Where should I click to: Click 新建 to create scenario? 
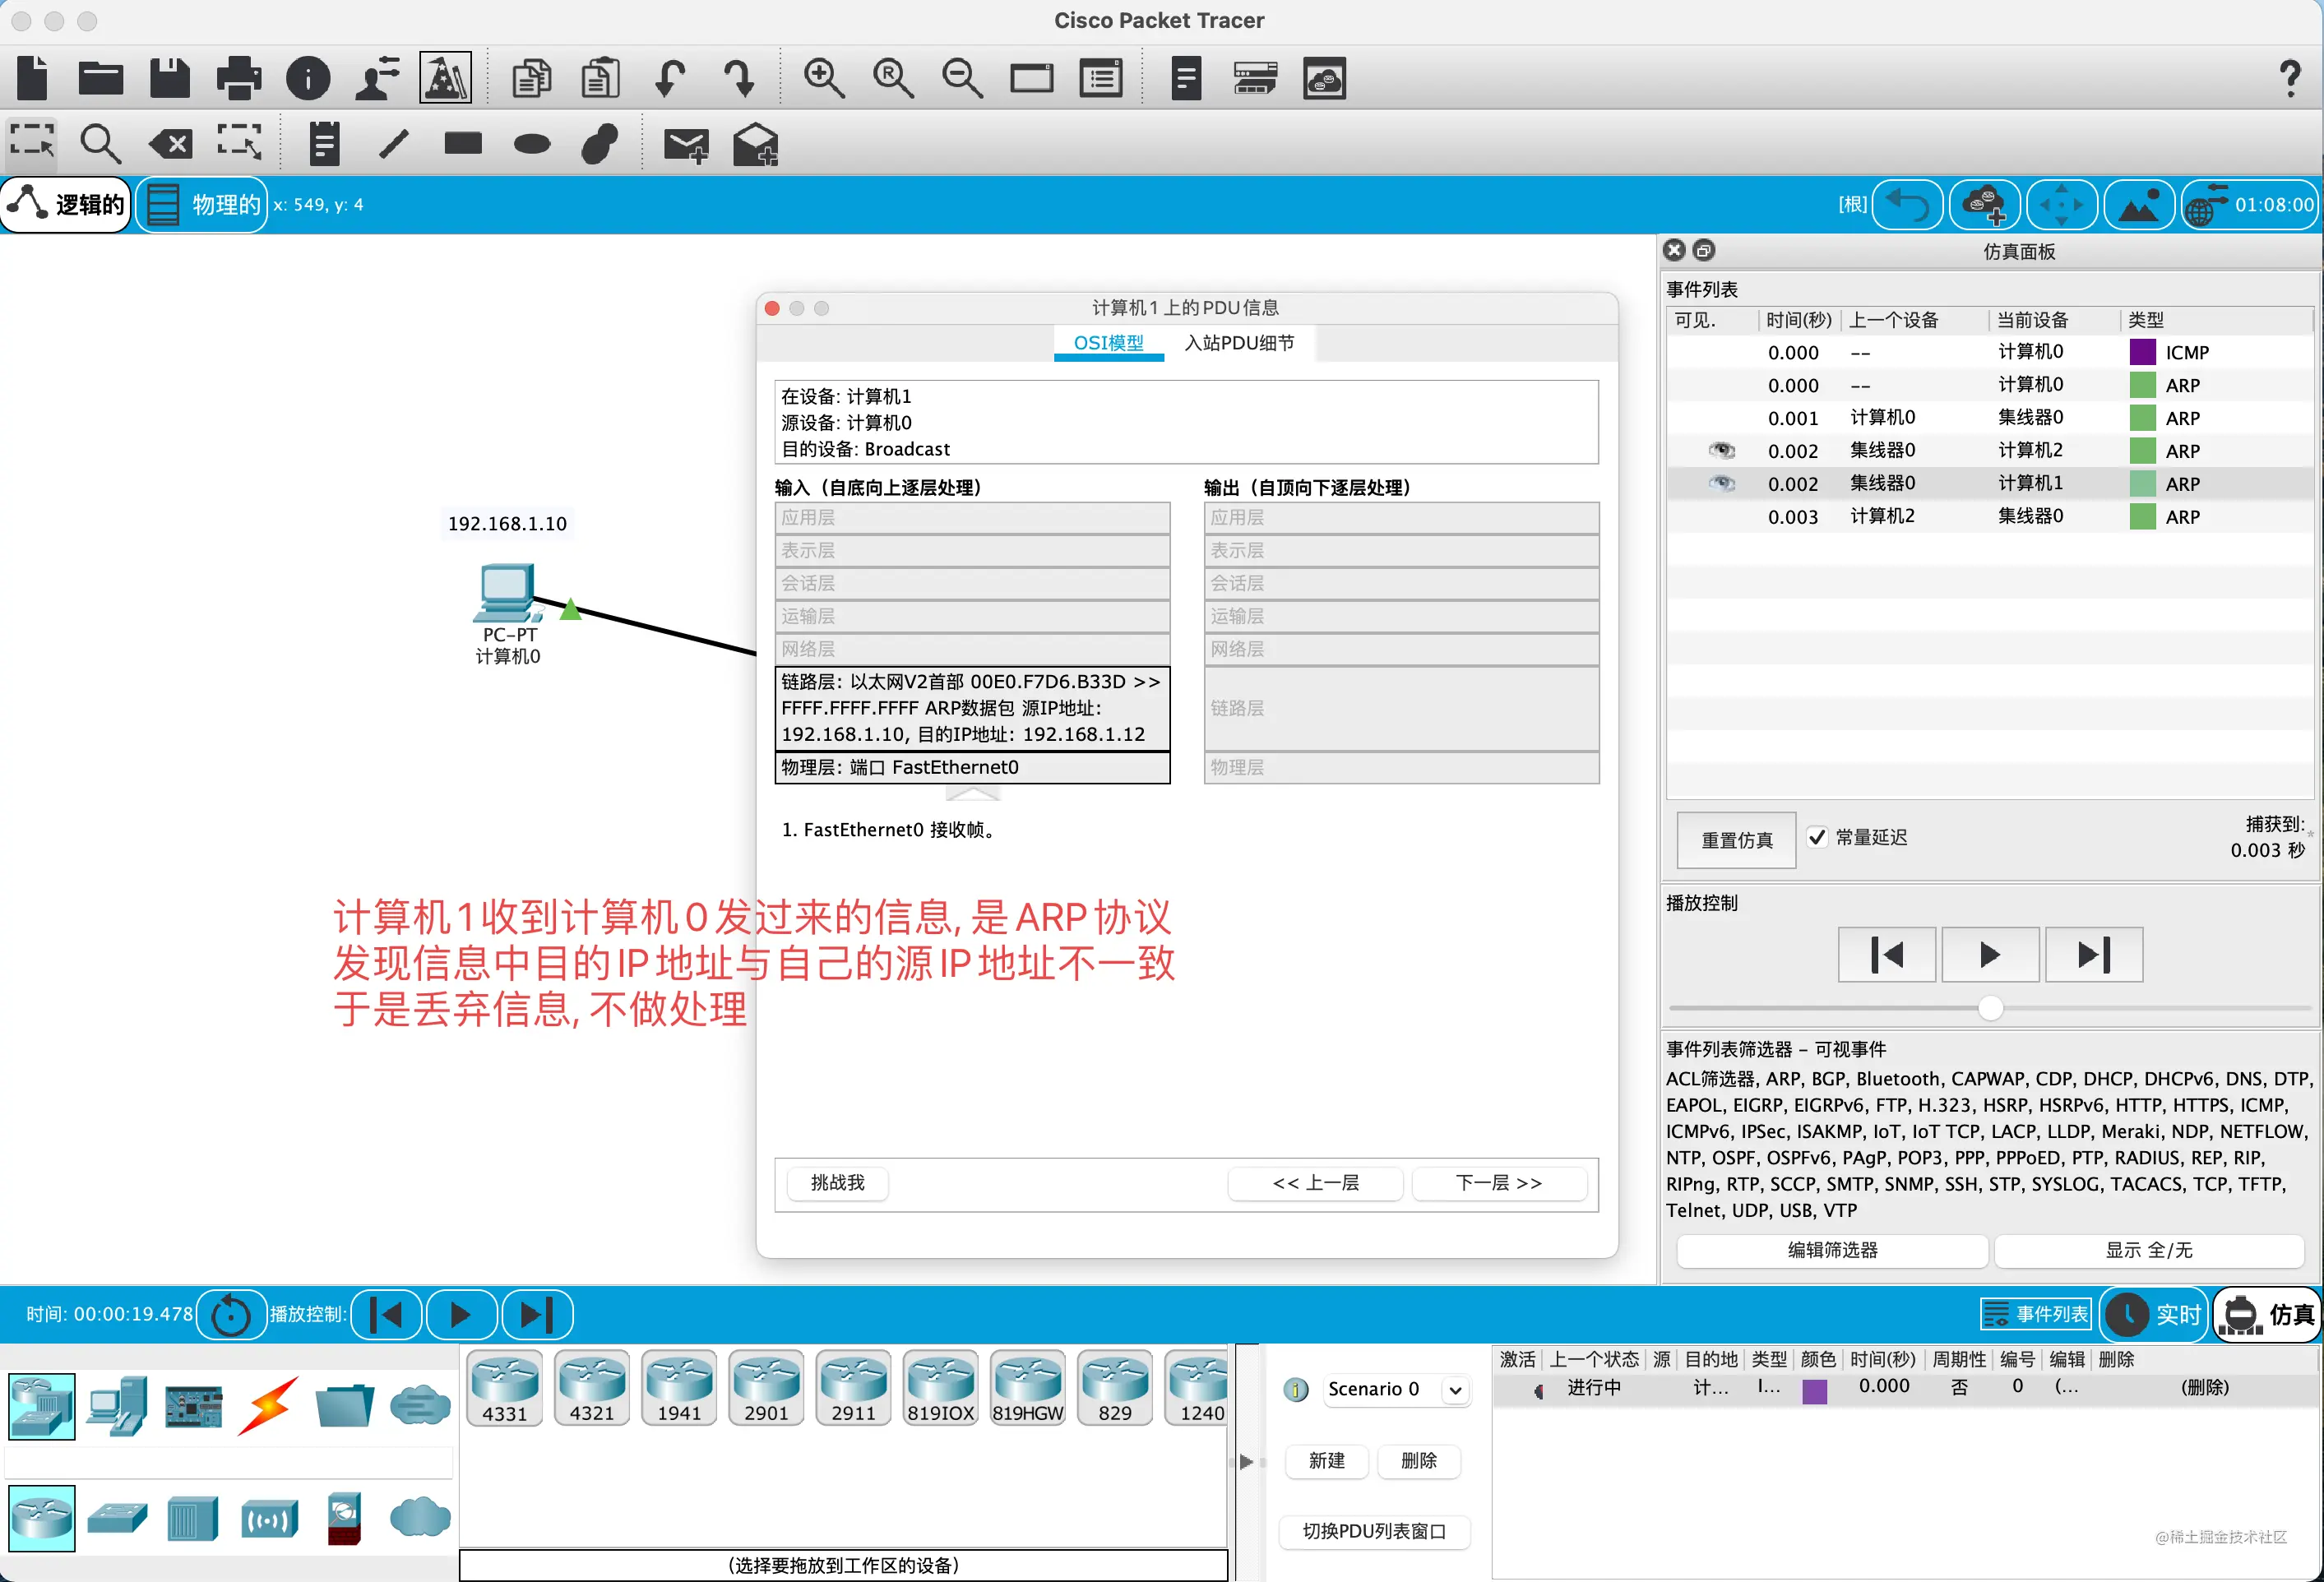pos(1326,1461)
